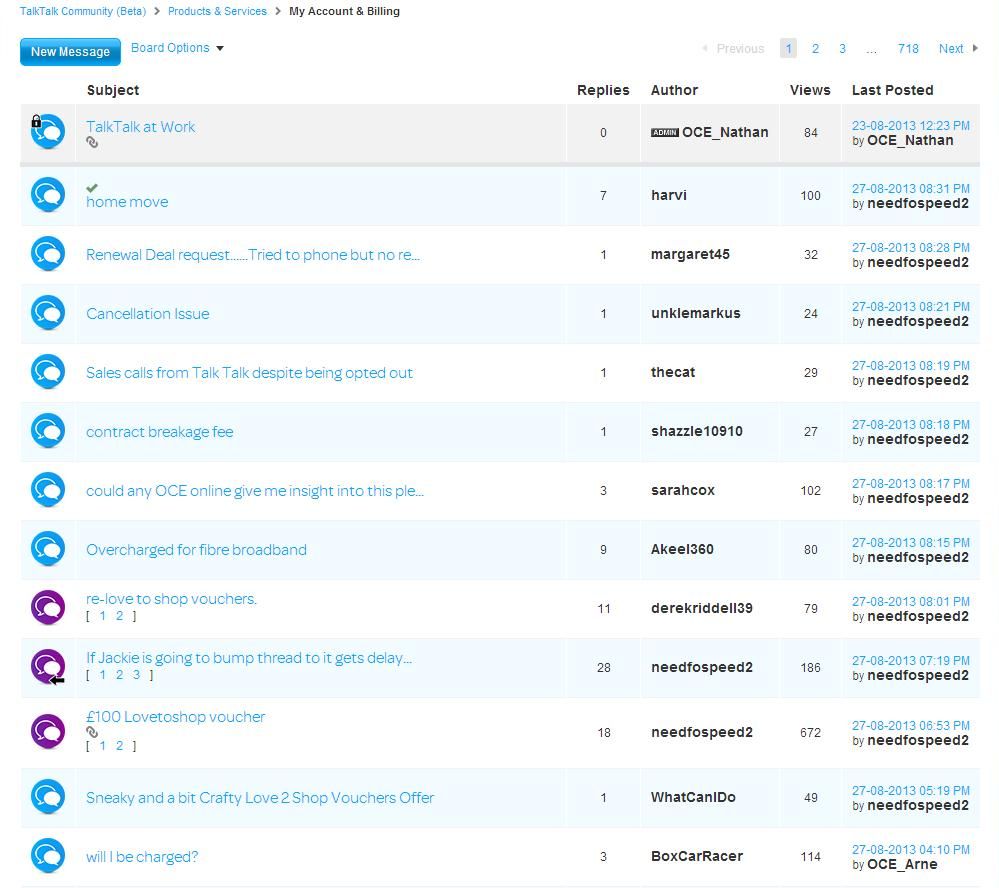Open the Renewal Deal request thread

pos(253,255)
